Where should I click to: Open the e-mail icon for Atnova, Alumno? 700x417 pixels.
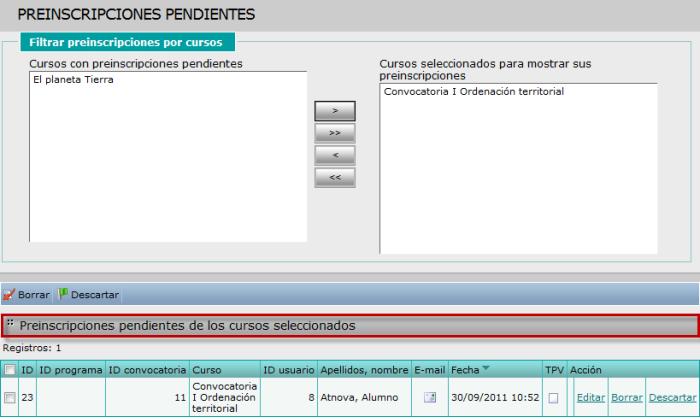[430, 397]
